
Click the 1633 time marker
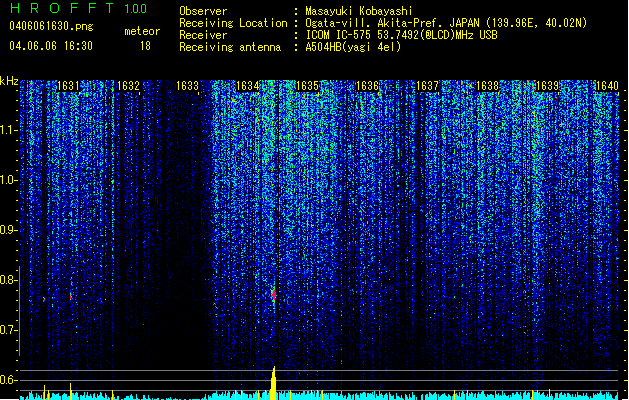(187, 86)
